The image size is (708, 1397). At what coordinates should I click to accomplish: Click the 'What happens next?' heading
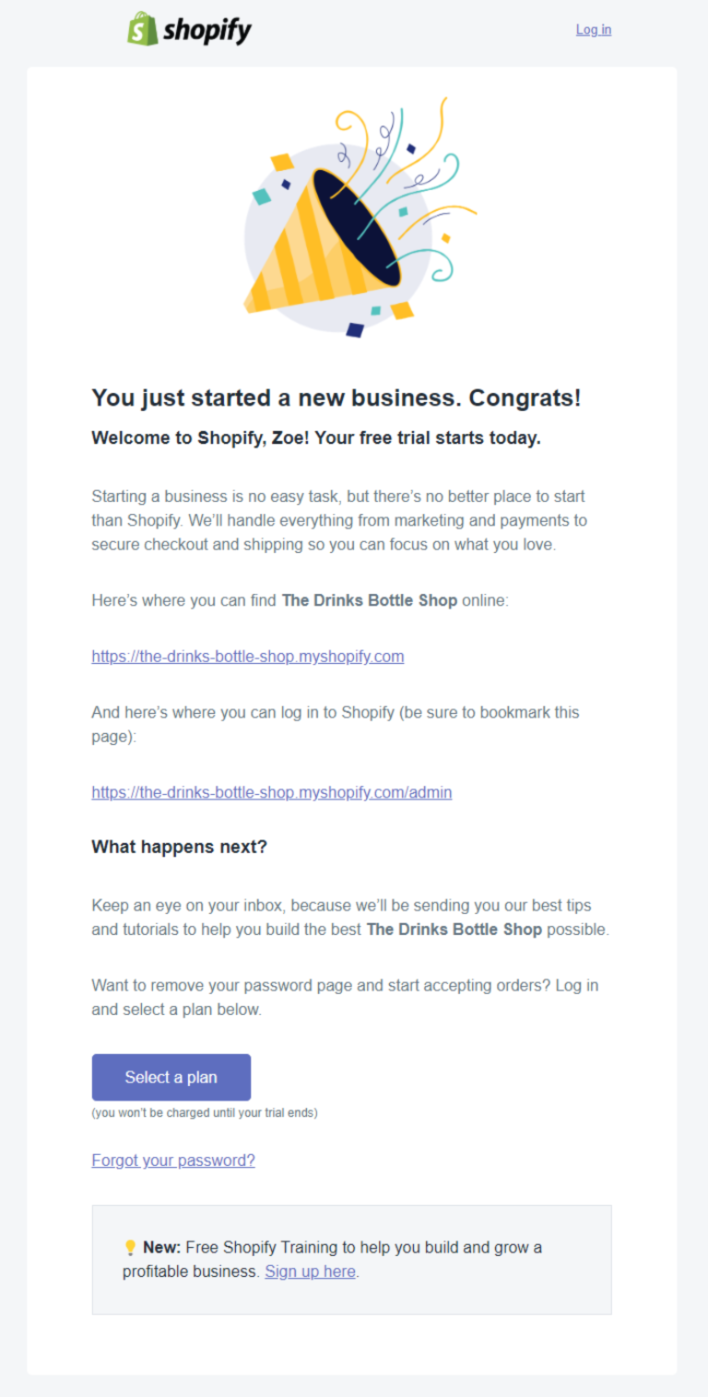pos(179,847)
